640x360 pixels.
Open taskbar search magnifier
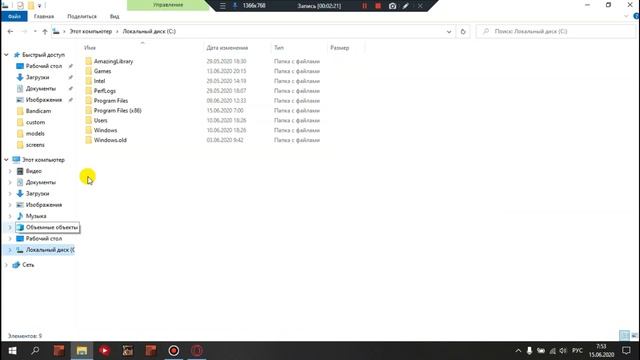point(36,351)
